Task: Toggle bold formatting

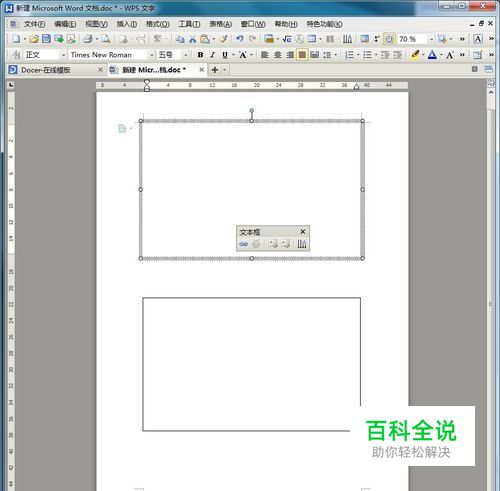Action: tap(200, 55)
